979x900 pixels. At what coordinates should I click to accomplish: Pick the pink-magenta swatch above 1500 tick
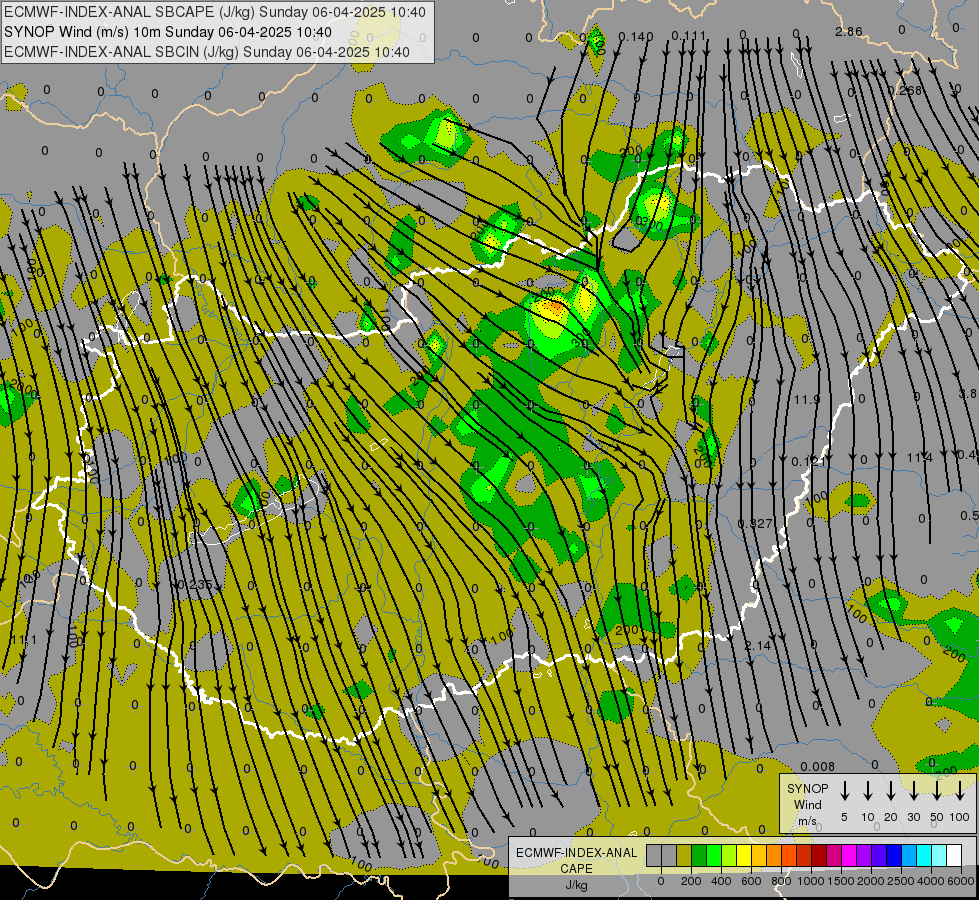point(834,855)
